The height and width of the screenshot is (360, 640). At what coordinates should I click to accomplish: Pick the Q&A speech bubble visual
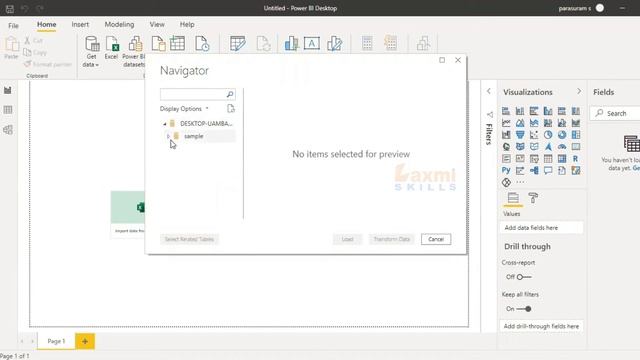(548, 170)
